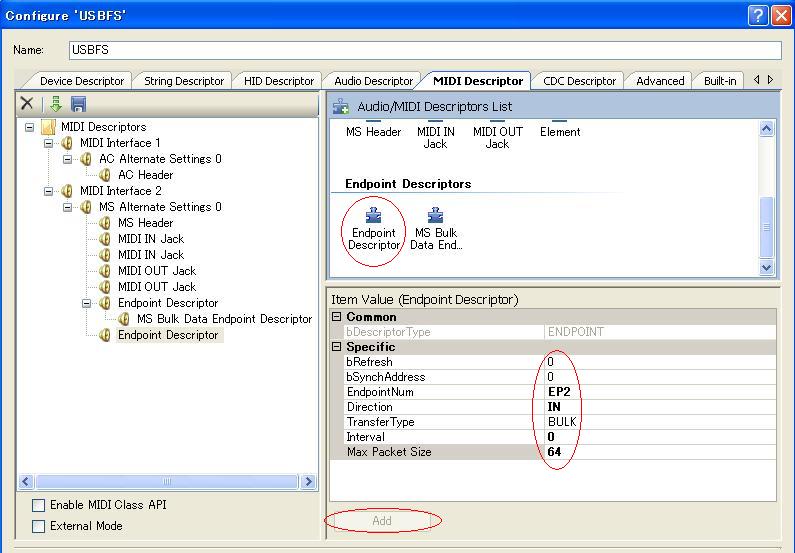This screenshot has height=553, width=795.
Task: Toggle External Mode checkbox
Action: coord(39,526)
